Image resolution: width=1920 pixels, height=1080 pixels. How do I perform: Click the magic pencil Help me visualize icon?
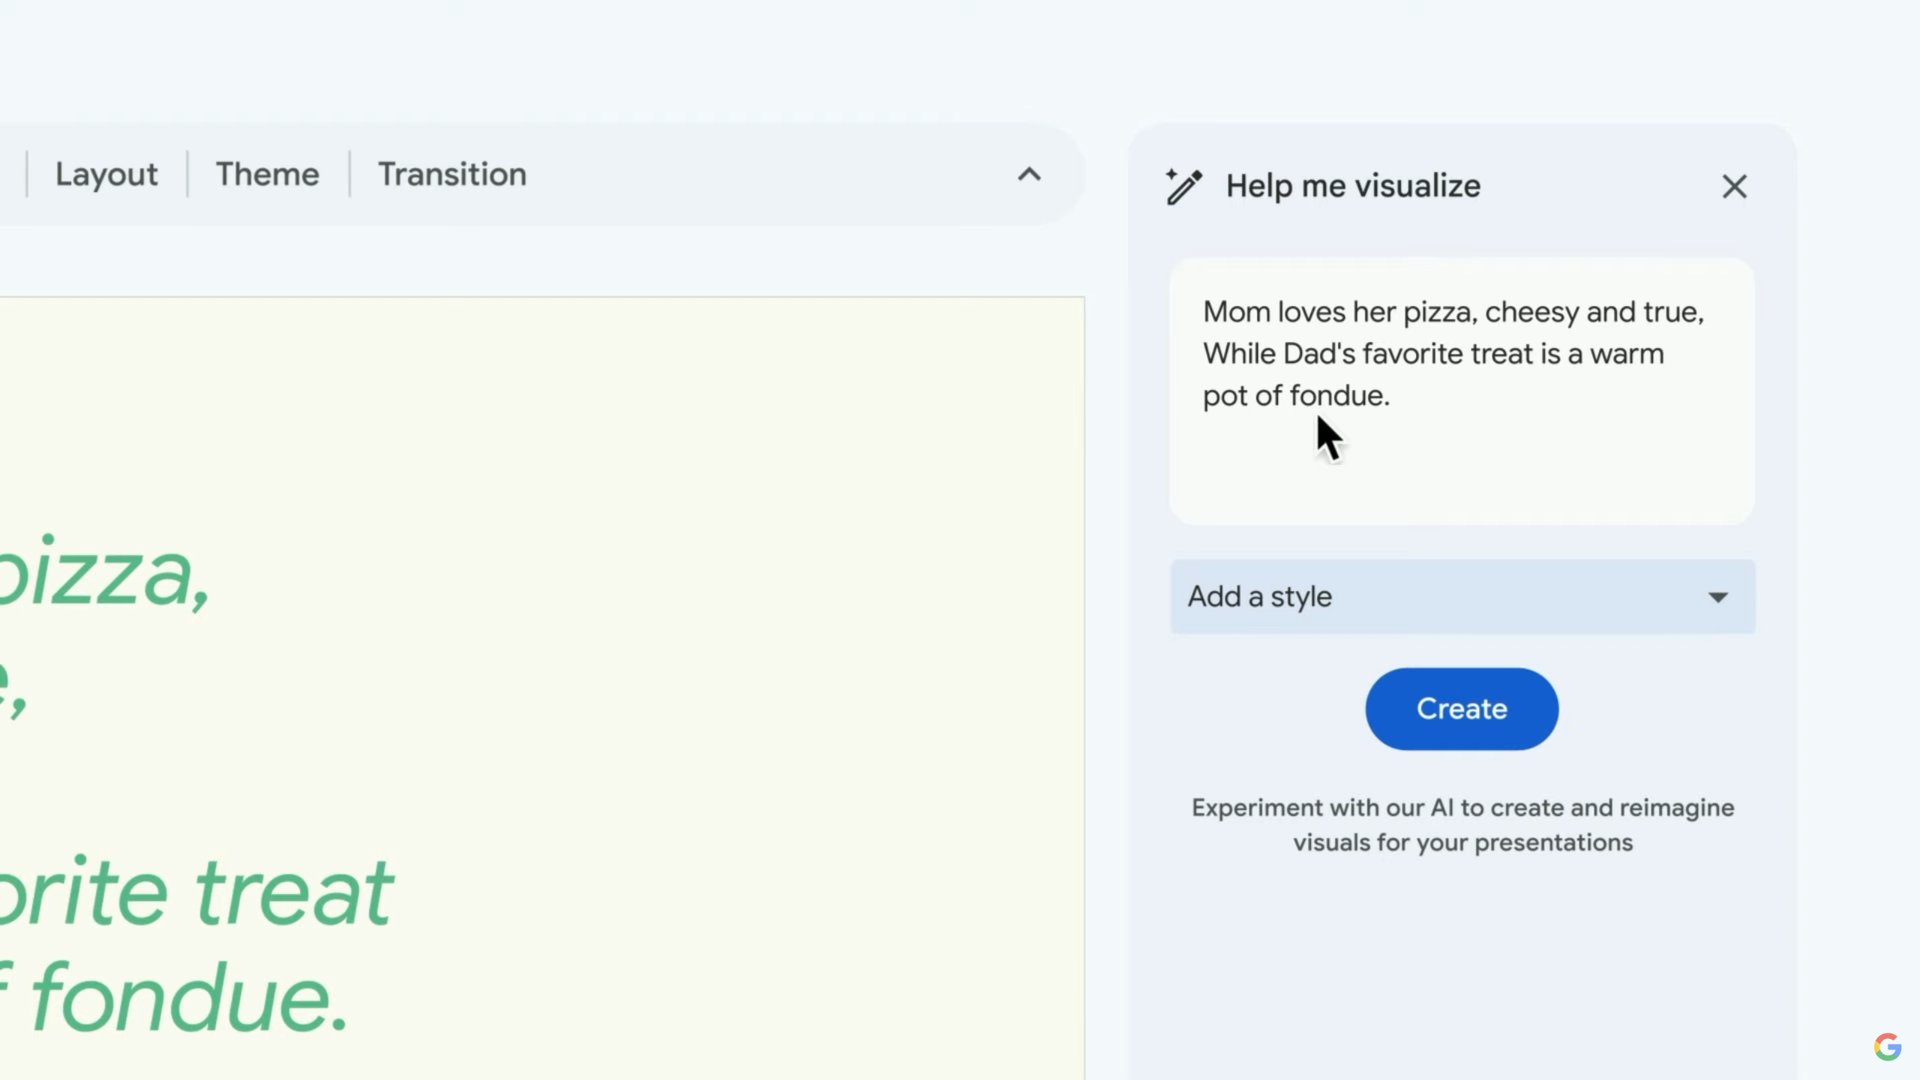click(1184, 186)
